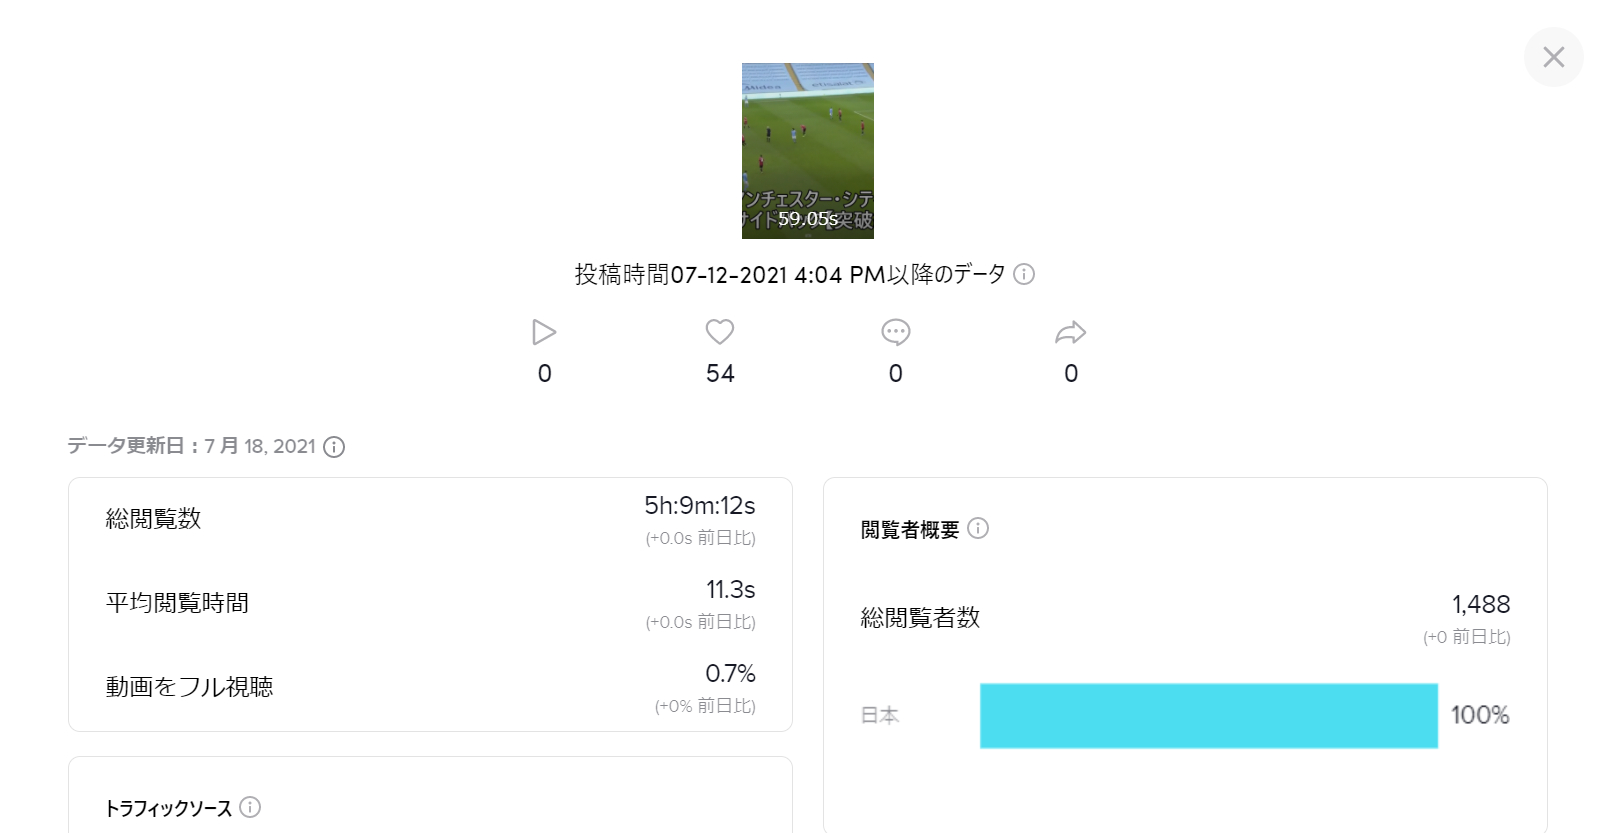Show info for 閲覧者概要
This screenshot has height=833, width=1618.
coord(978,528)
